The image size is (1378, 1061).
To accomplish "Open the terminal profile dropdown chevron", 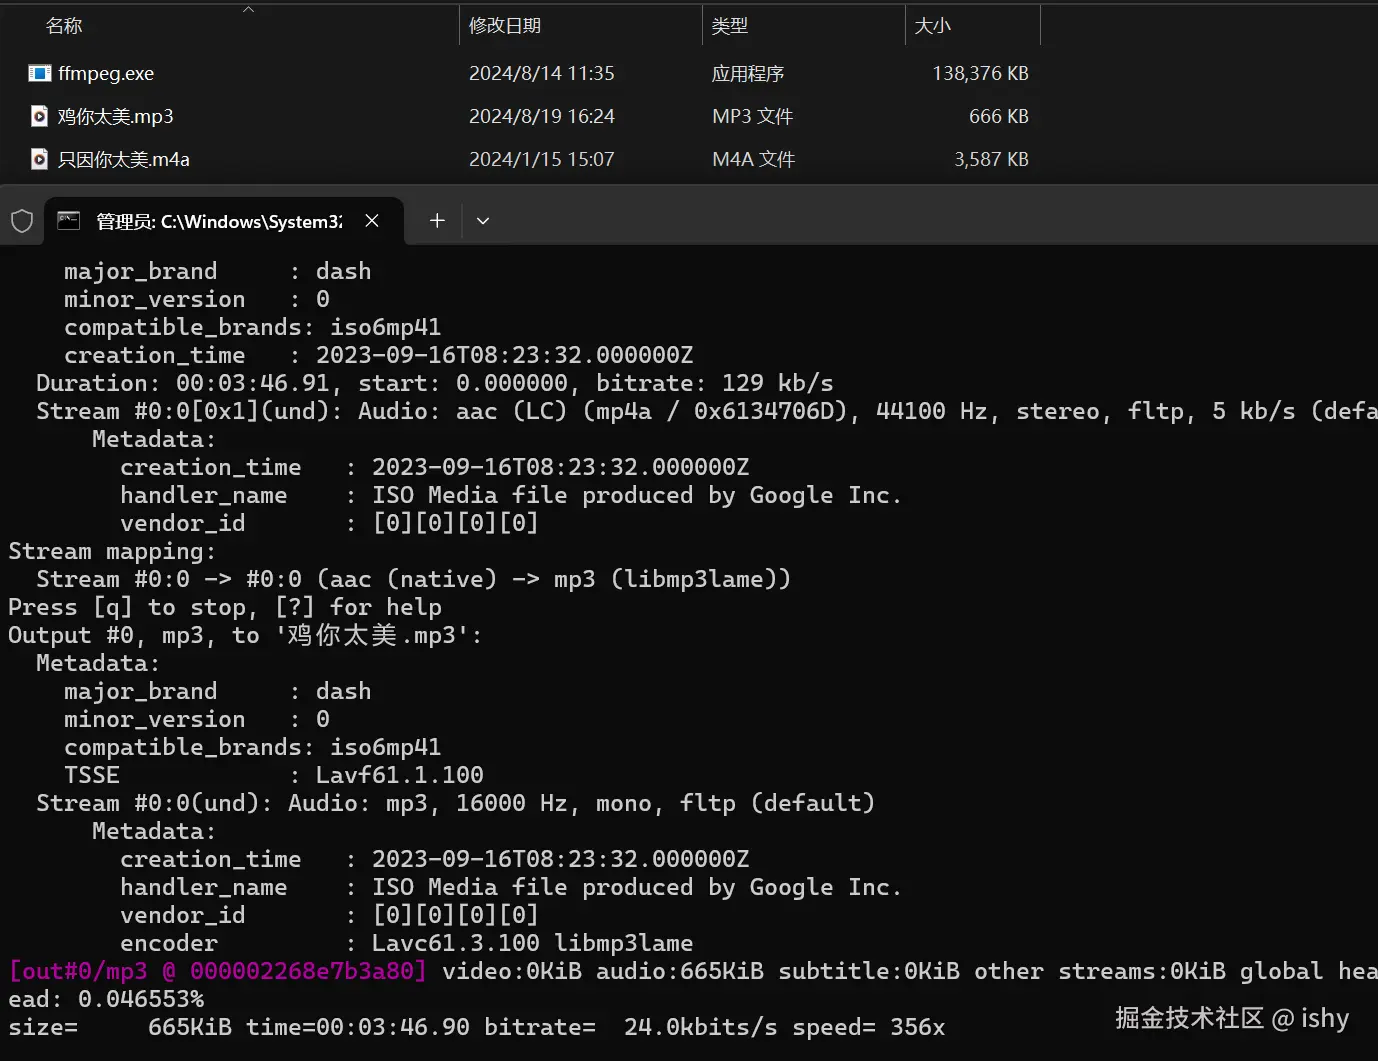I will 483,221.
